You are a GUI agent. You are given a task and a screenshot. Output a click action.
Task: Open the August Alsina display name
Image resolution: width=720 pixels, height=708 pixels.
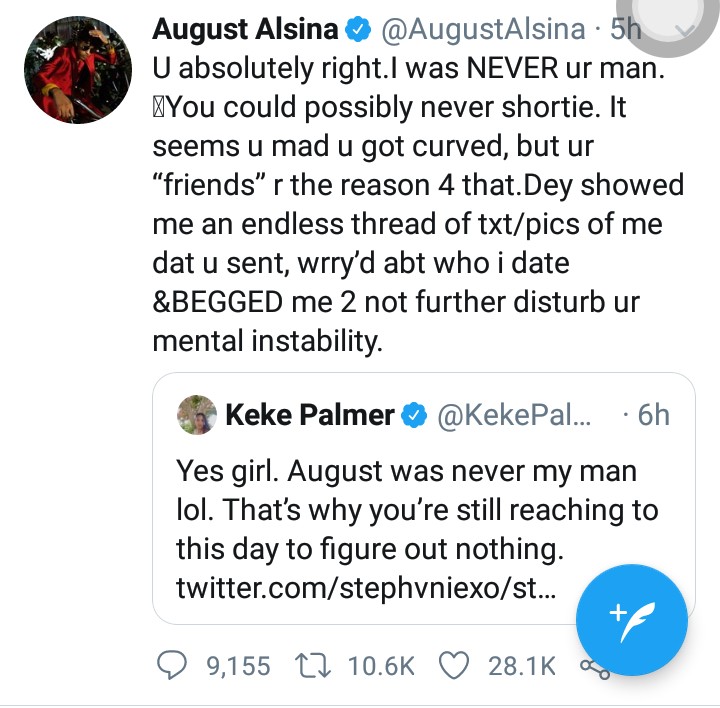pyautogui.click(x=245, y=30)
